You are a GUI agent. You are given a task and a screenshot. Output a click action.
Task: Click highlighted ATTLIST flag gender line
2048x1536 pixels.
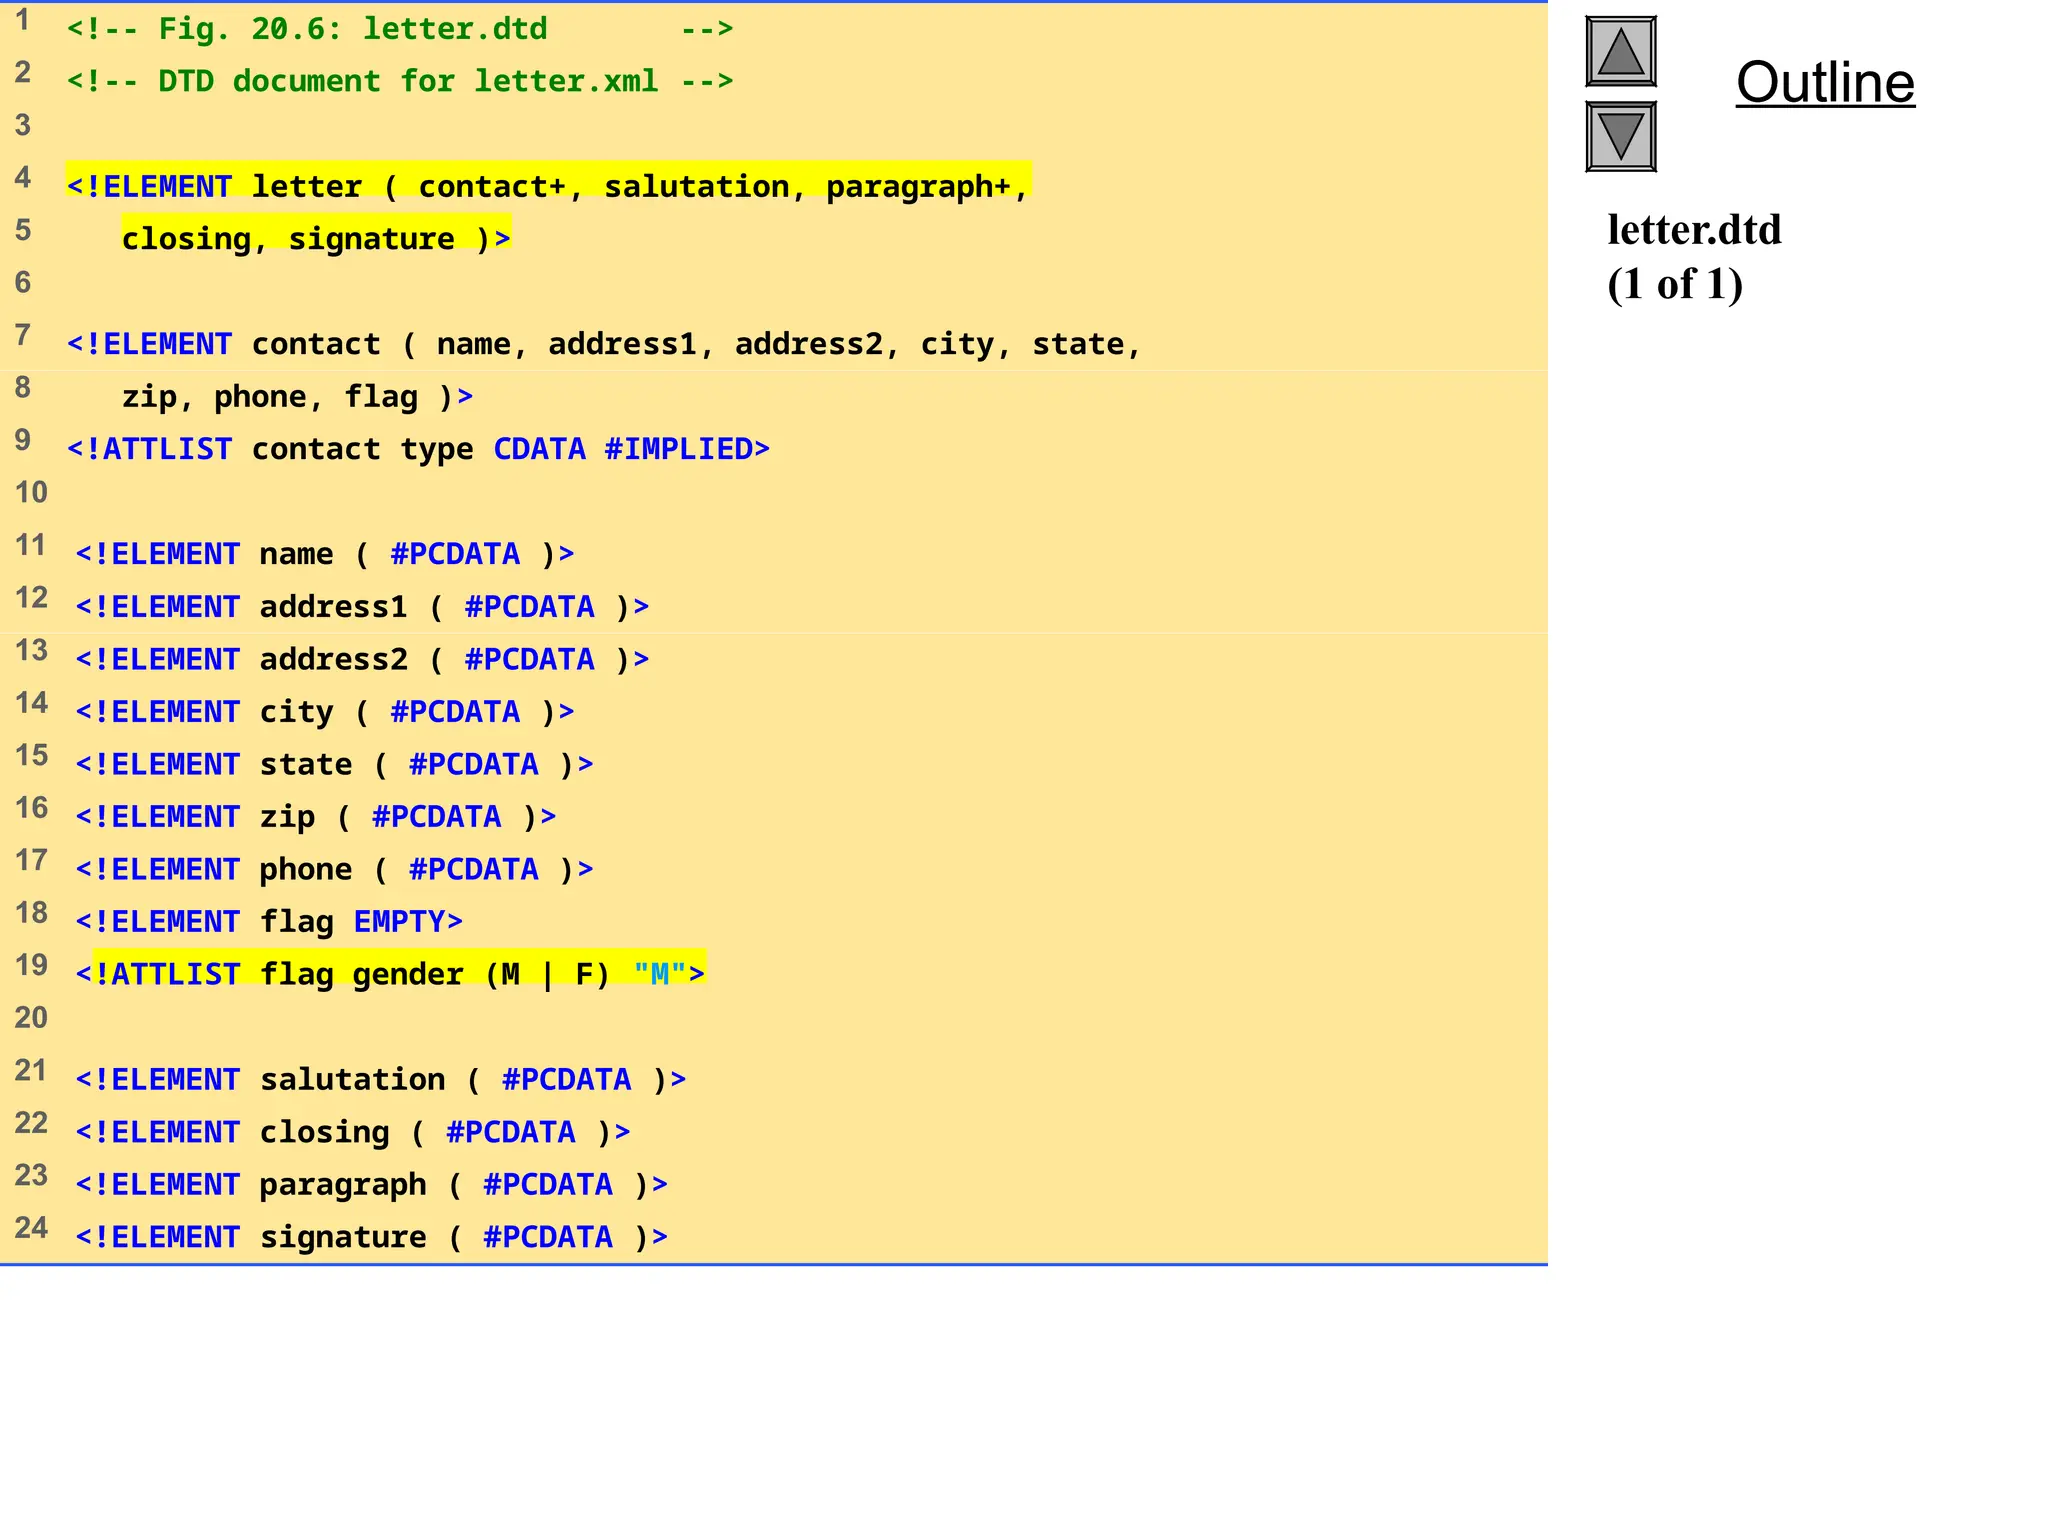pyautogui.click(x=391, y=974)
